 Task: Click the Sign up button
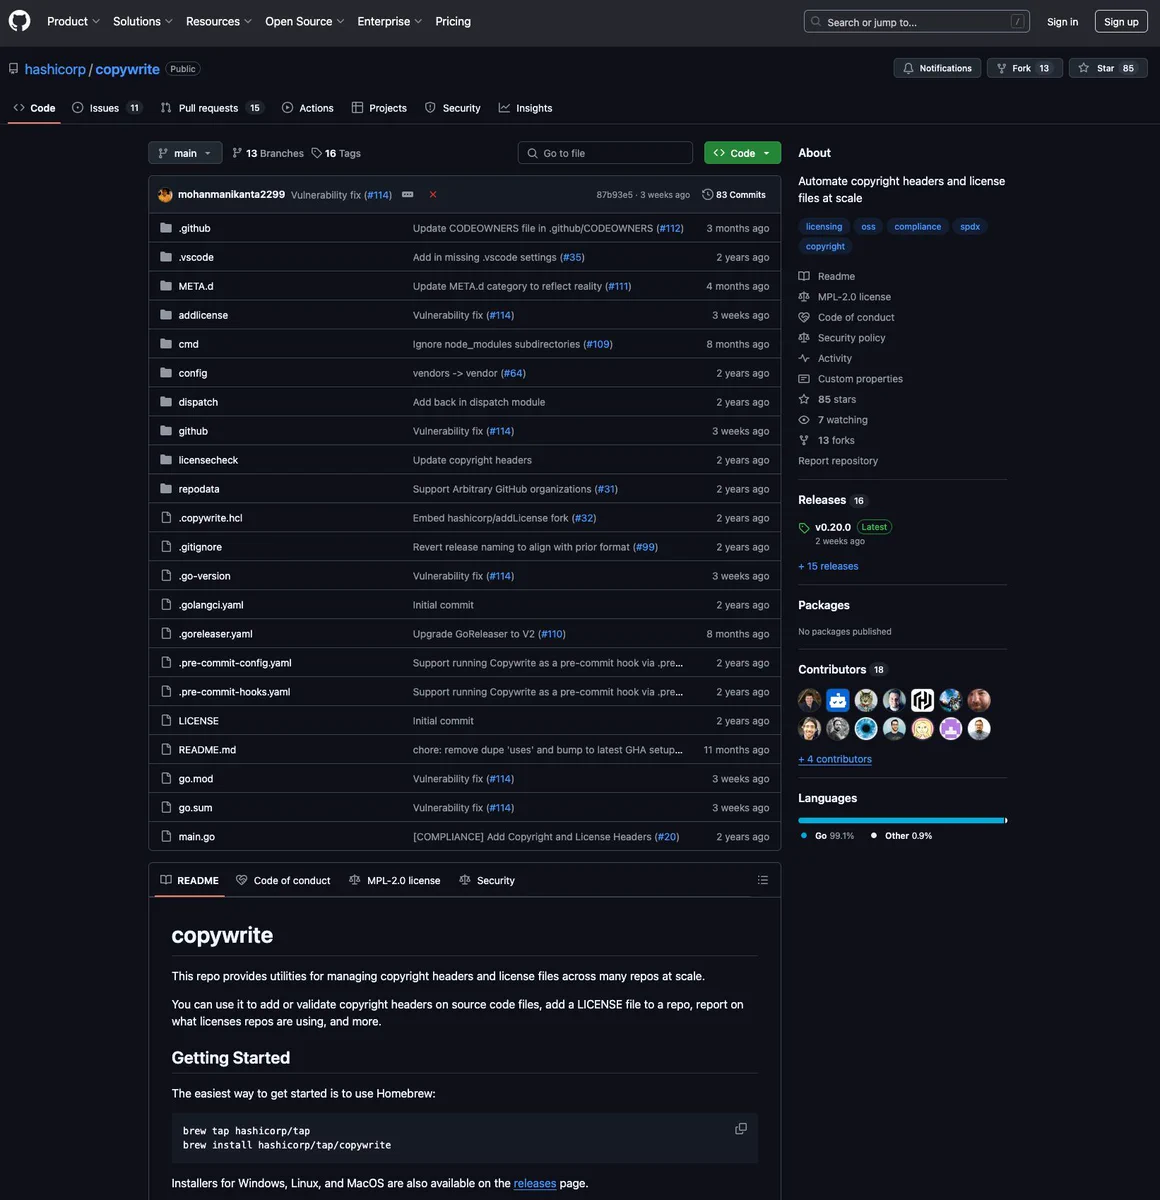point(1121,21)
